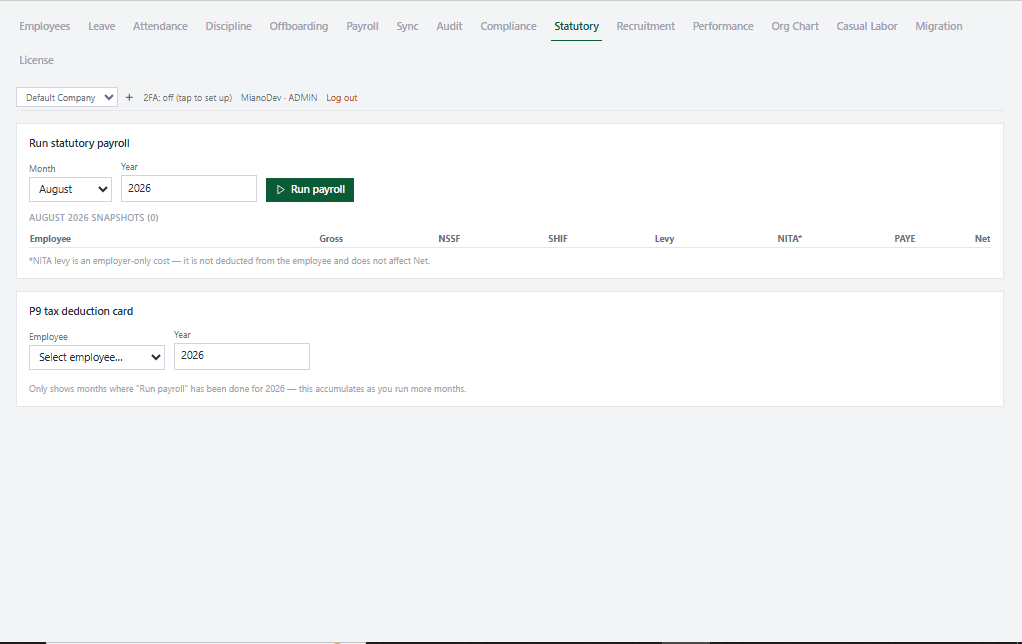Click the green Run payroll button

pyautogui.click(x=310, y=190)
